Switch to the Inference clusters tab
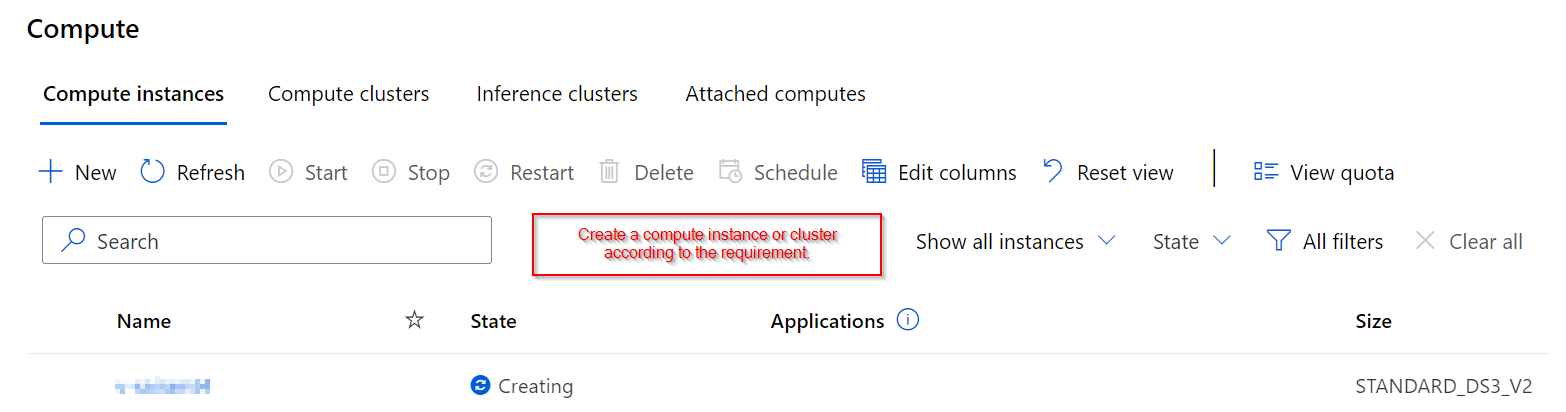Screen dimensions: 1566x412 pos(557,94)
